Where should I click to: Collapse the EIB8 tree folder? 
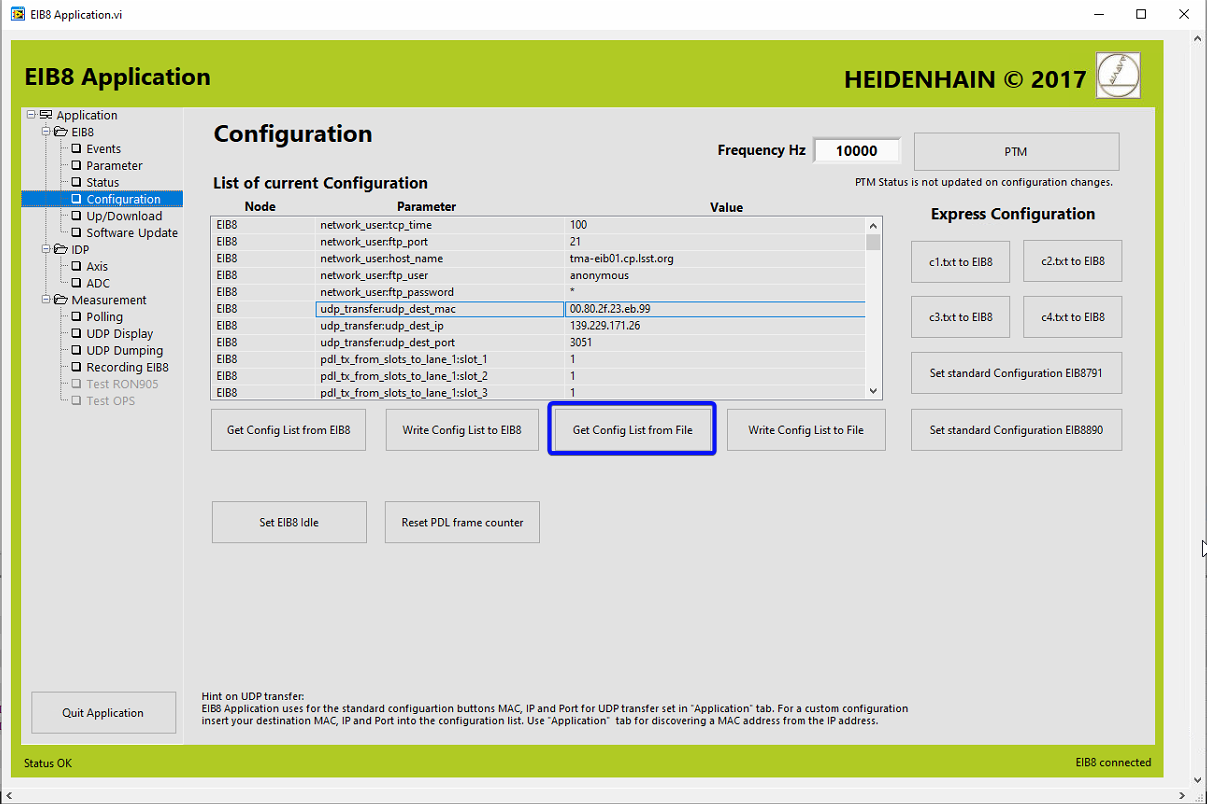coord(46,132)
